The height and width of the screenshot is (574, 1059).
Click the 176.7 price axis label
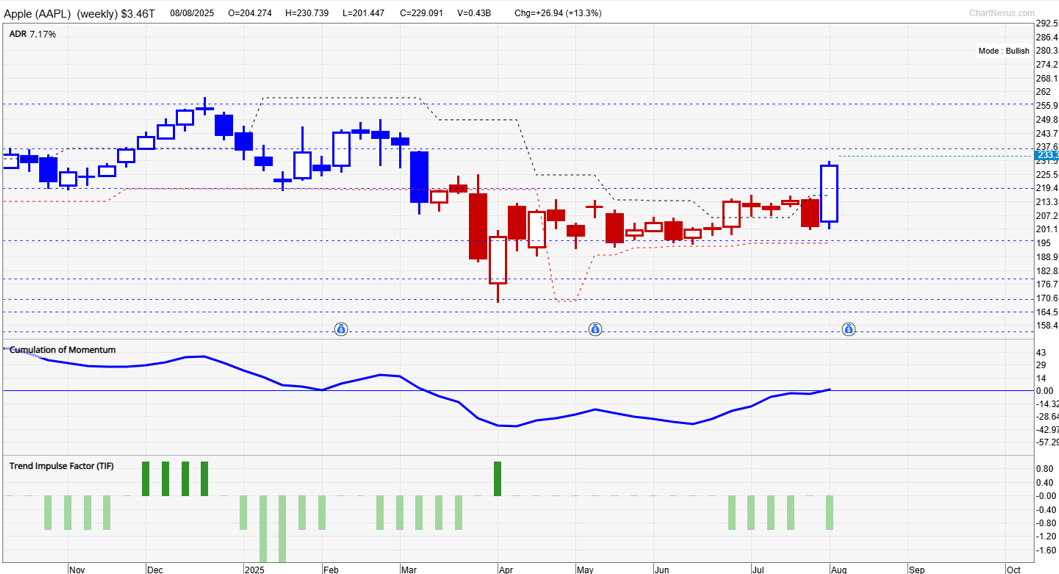tap(1047, 284)
